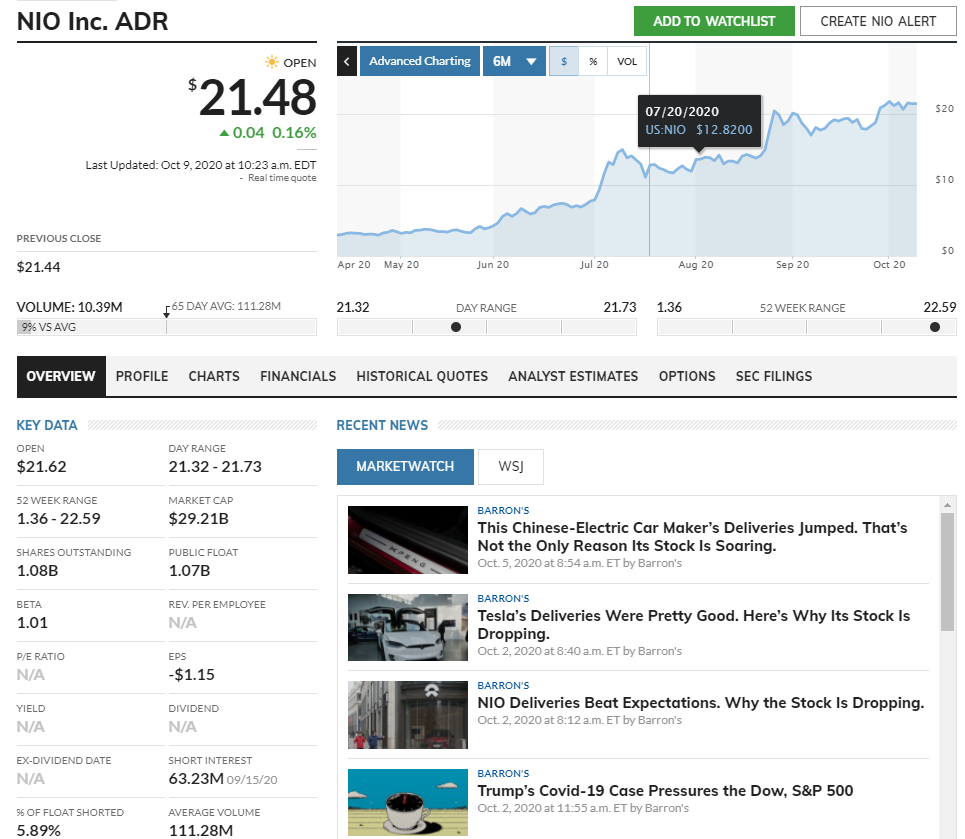The height and width of the screenshot is (839, 965).
Task: Click the first article's BARRON'S source label
Action: (503, 510)
